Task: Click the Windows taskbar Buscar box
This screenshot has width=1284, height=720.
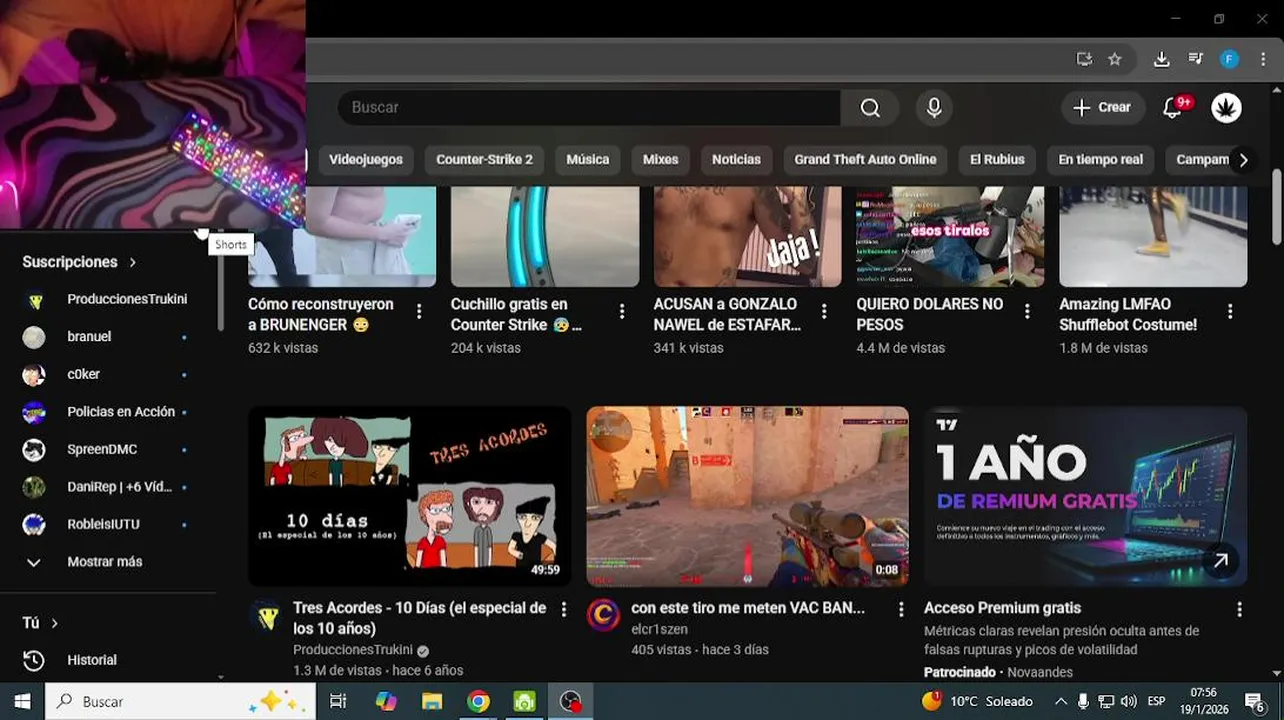Action: pyautogui.click(x=180, y=702)
